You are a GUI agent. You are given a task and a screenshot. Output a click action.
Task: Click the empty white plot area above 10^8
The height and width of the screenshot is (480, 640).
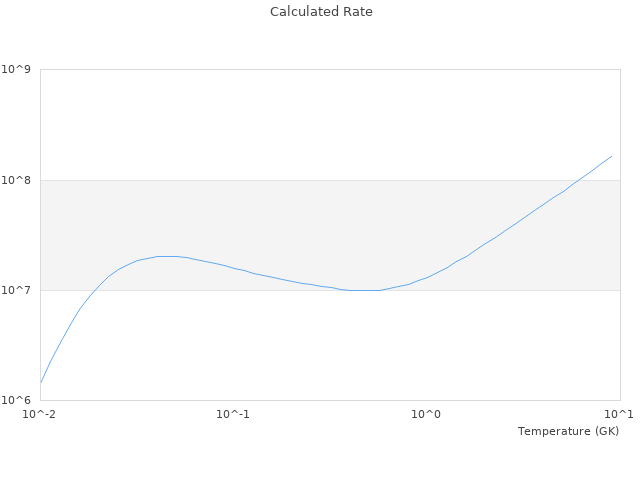(x=250, y=120)
